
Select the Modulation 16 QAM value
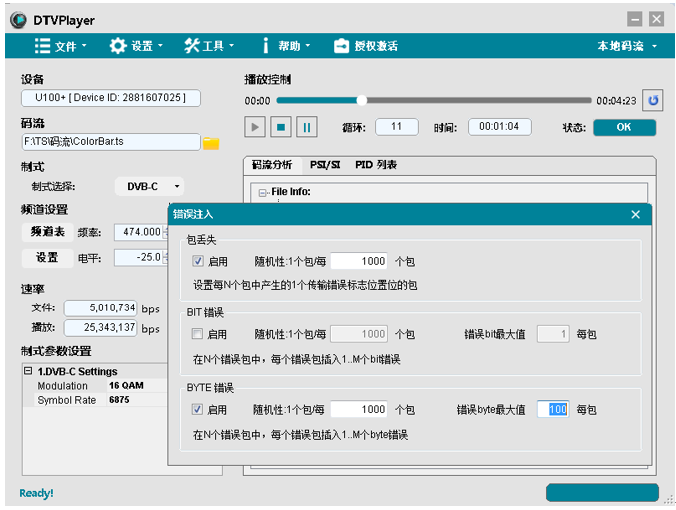pyautogui.click(x=137, y=385)
